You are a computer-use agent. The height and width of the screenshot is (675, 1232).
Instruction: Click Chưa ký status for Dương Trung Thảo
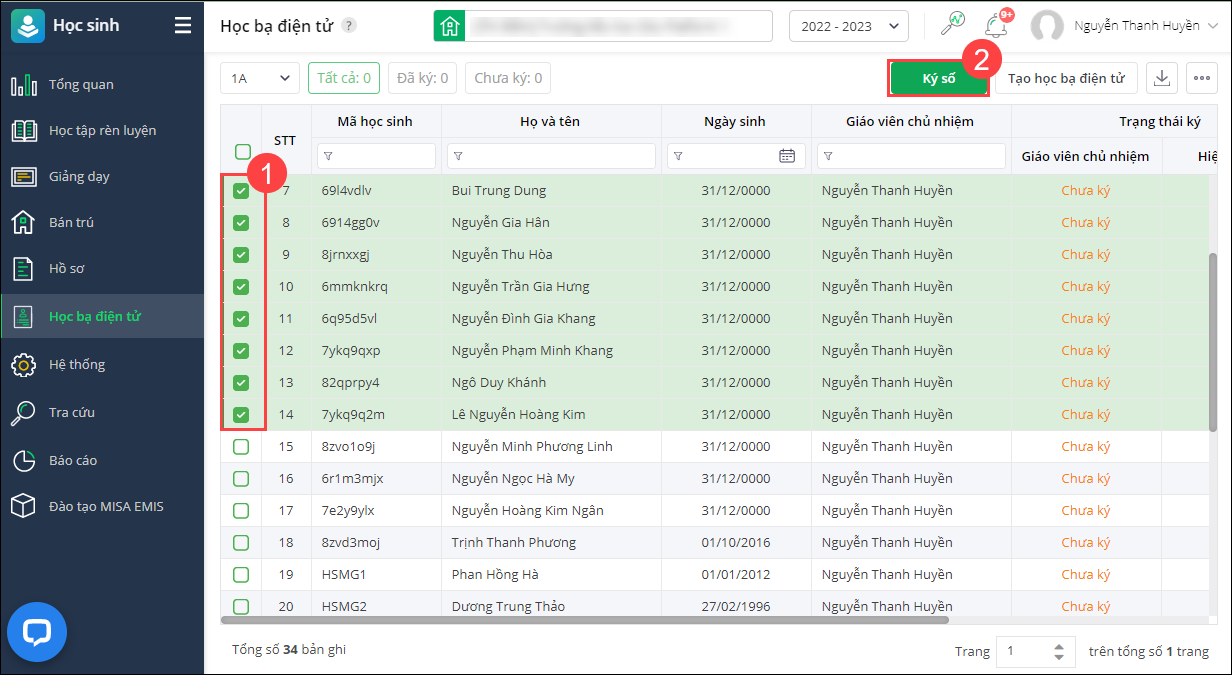[x=1086, y=607]
